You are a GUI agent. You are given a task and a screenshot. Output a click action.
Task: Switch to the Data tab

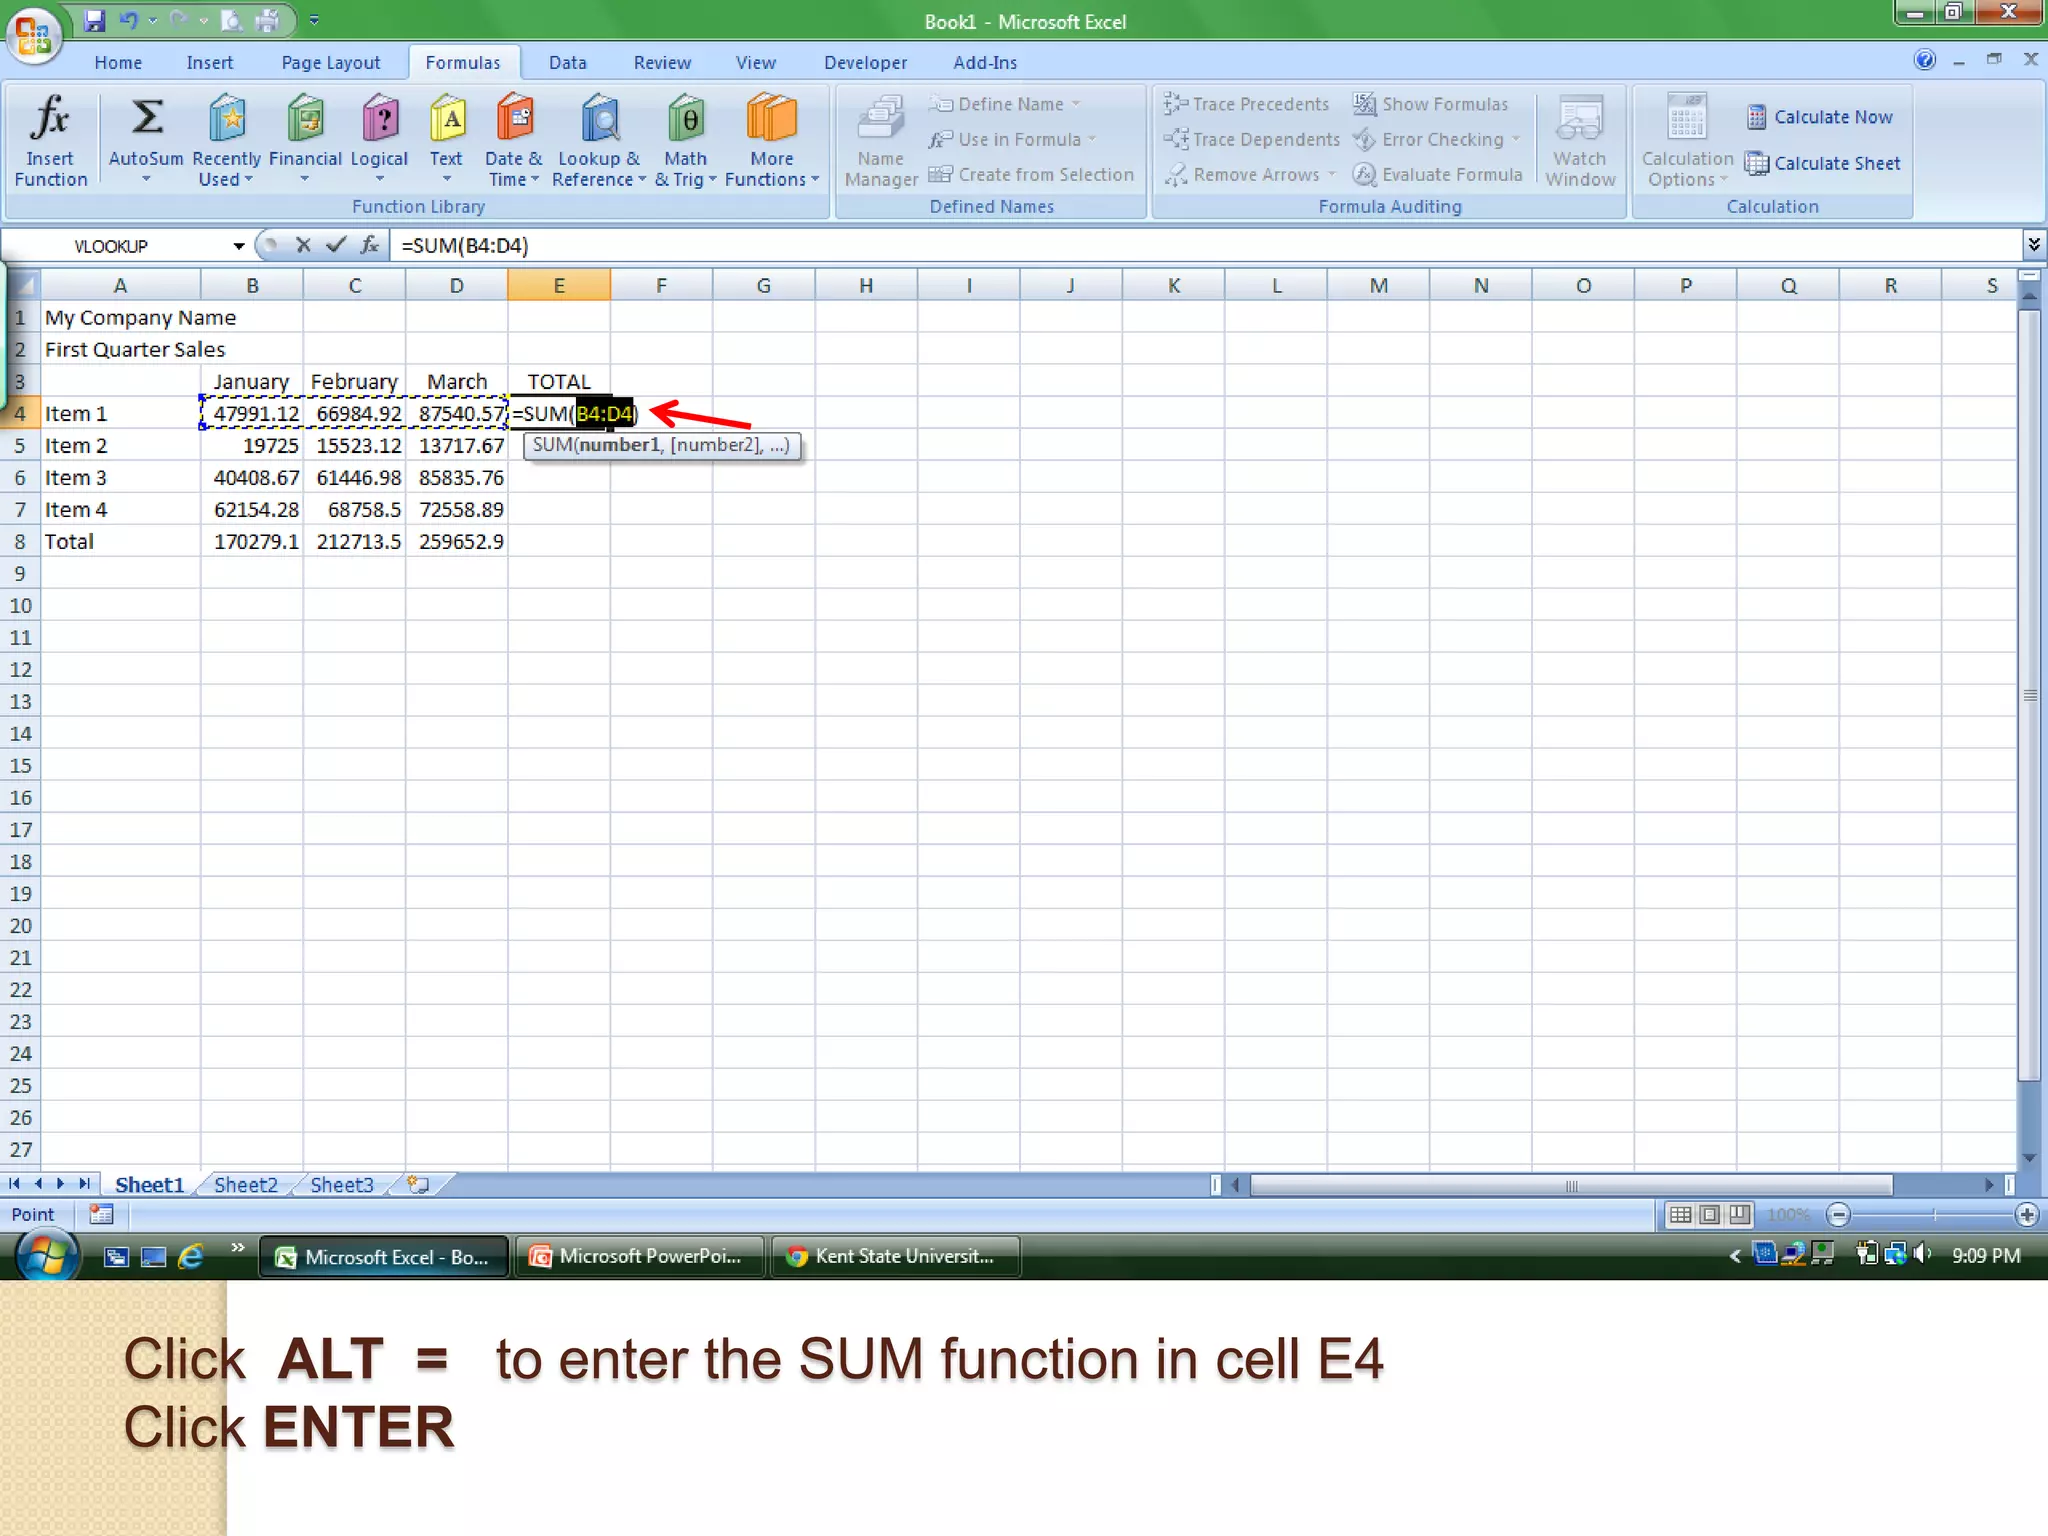(x=568, y=62)
